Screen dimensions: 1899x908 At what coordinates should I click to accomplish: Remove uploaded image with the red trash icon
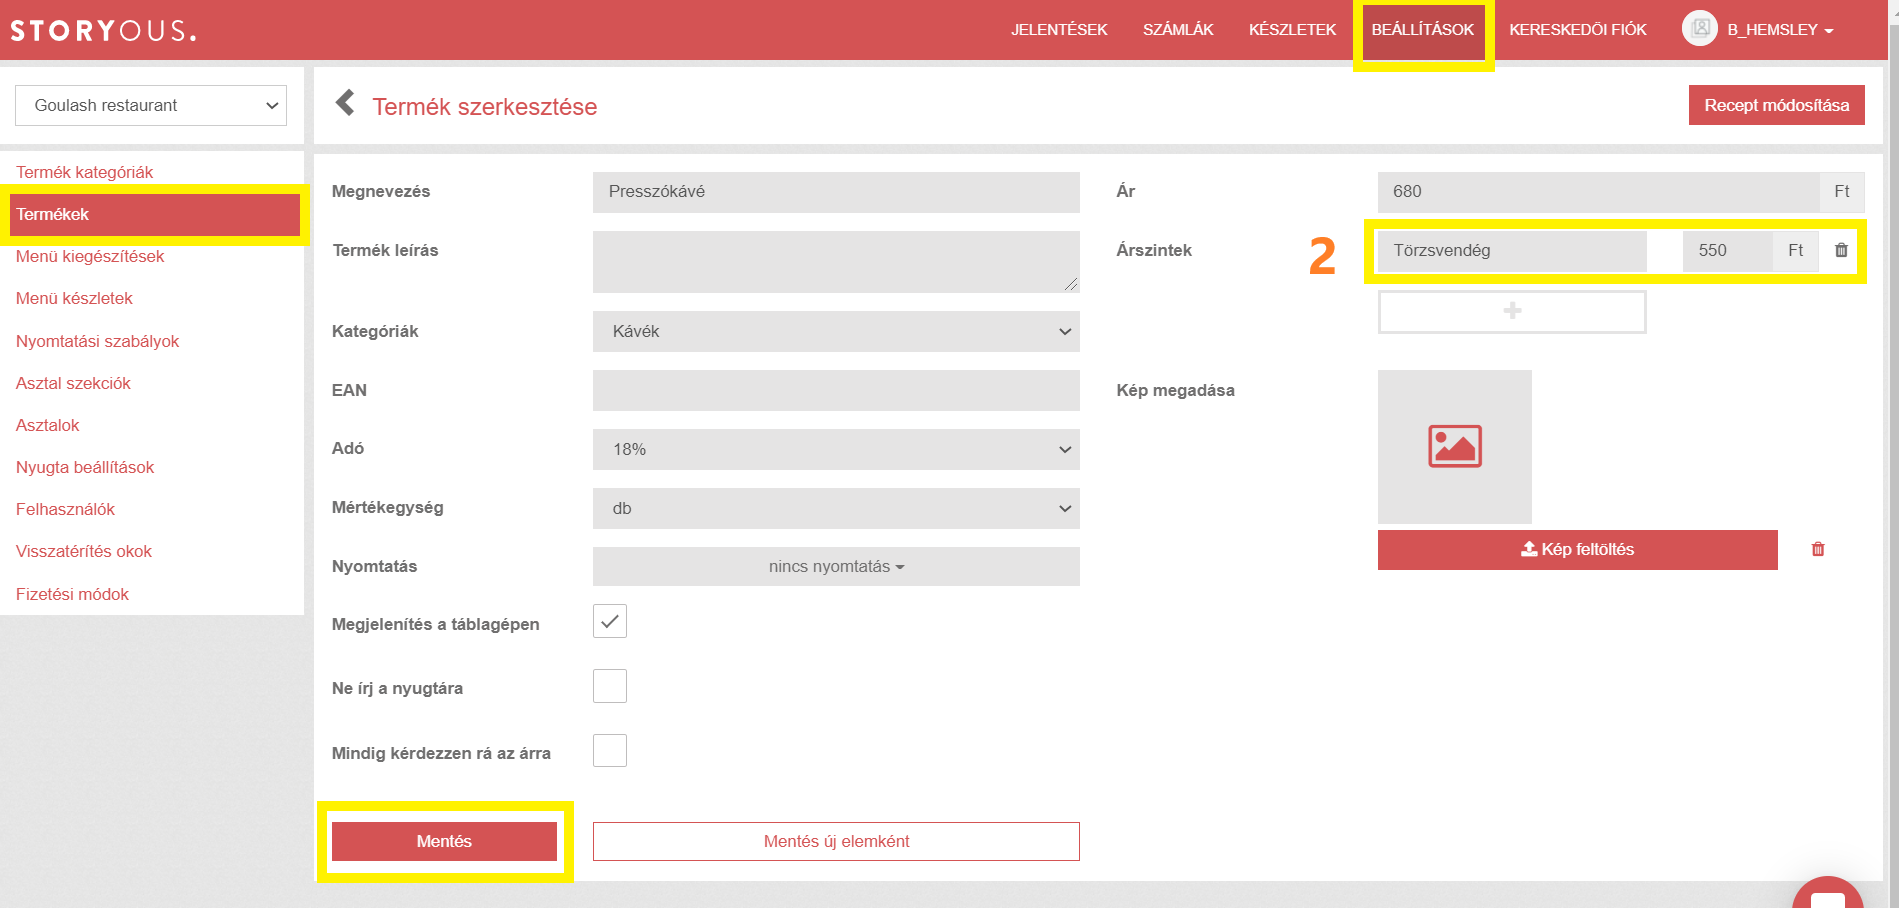coord(1818,549)
